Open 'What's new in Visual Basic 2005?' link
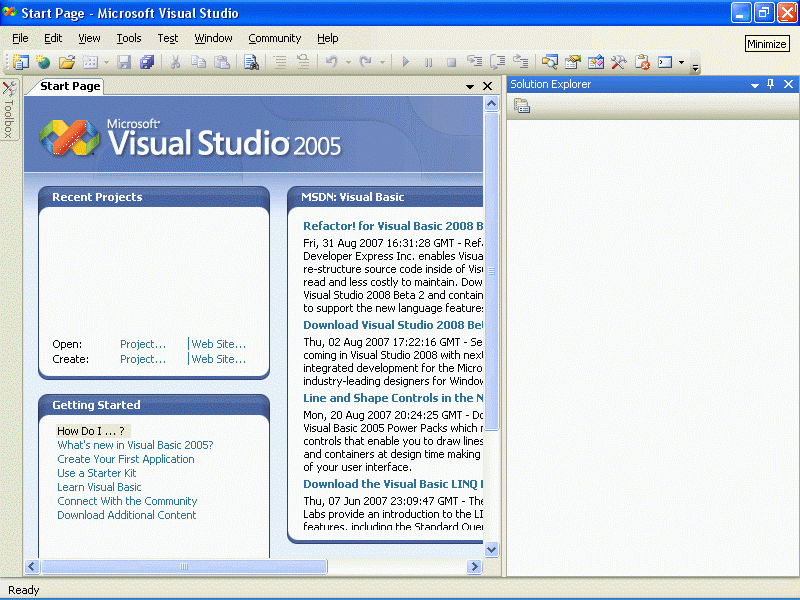Viewport: 800px width, 600px height. [x=135, y=445]
